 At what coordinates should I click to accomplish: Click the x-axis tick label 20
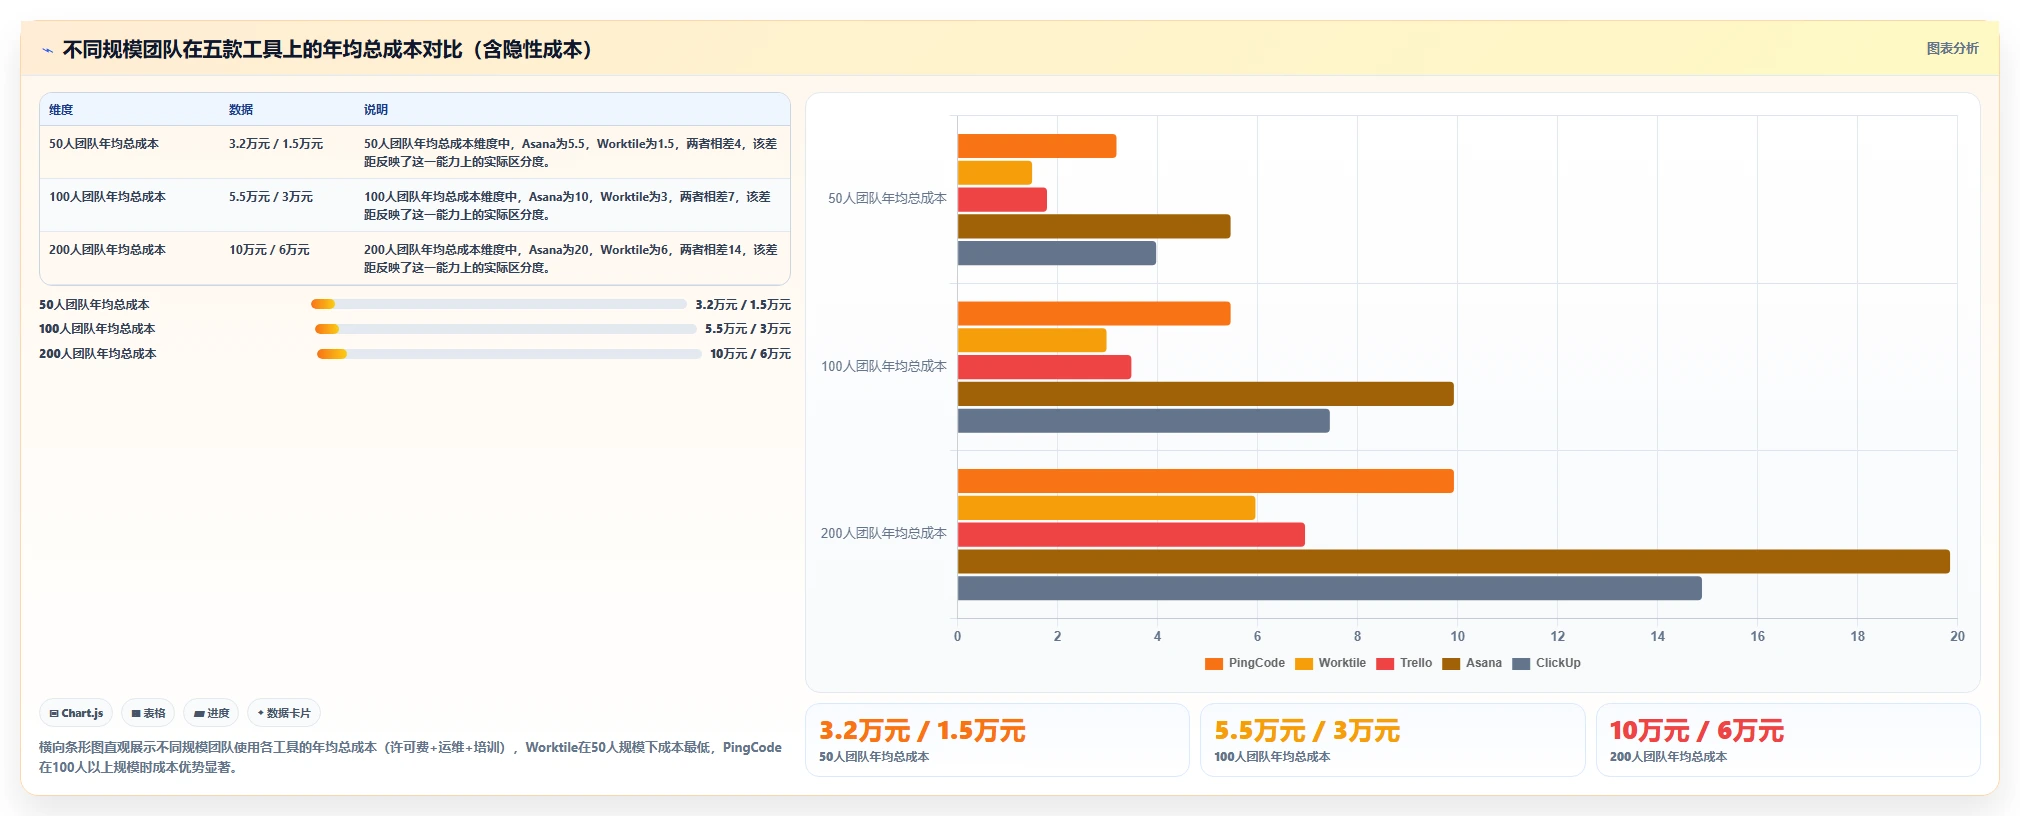(1957, 637)
